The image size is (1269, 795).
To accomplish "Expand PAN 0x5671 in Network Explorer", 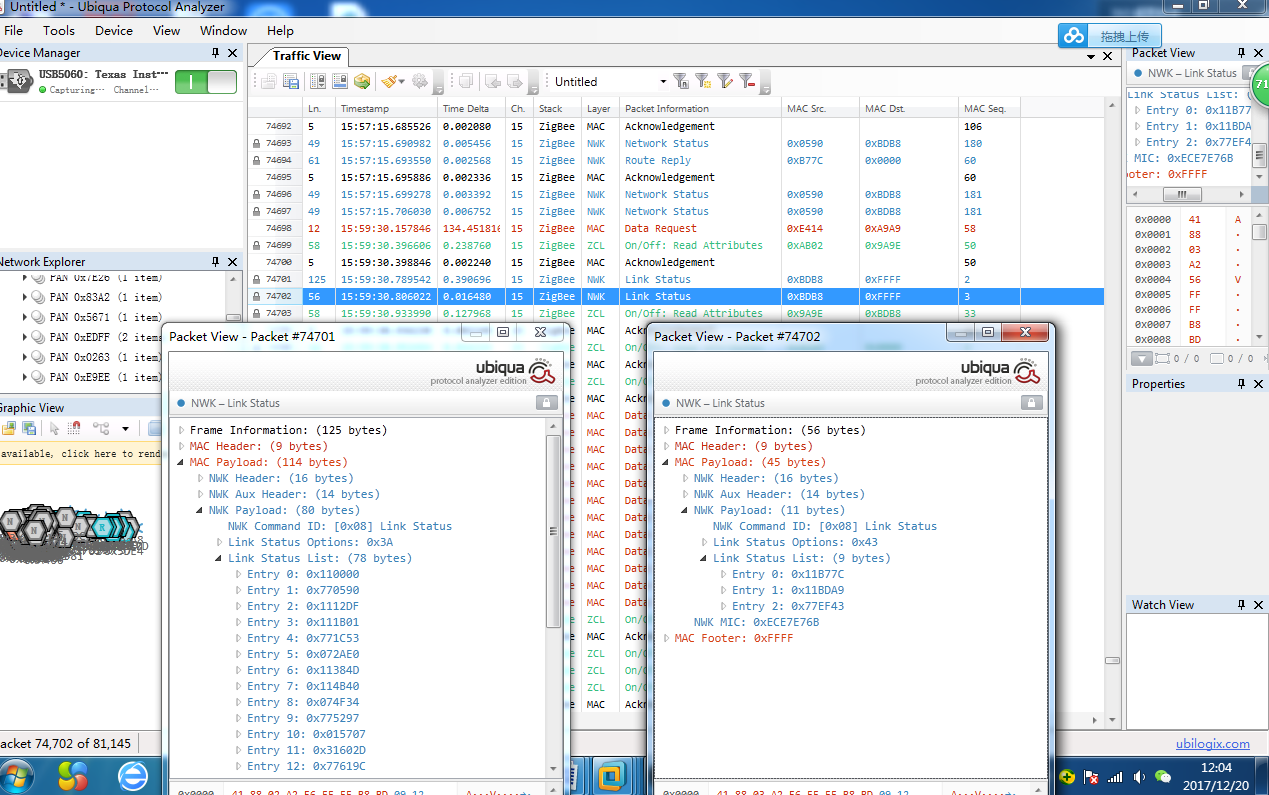I will [25, 317].
